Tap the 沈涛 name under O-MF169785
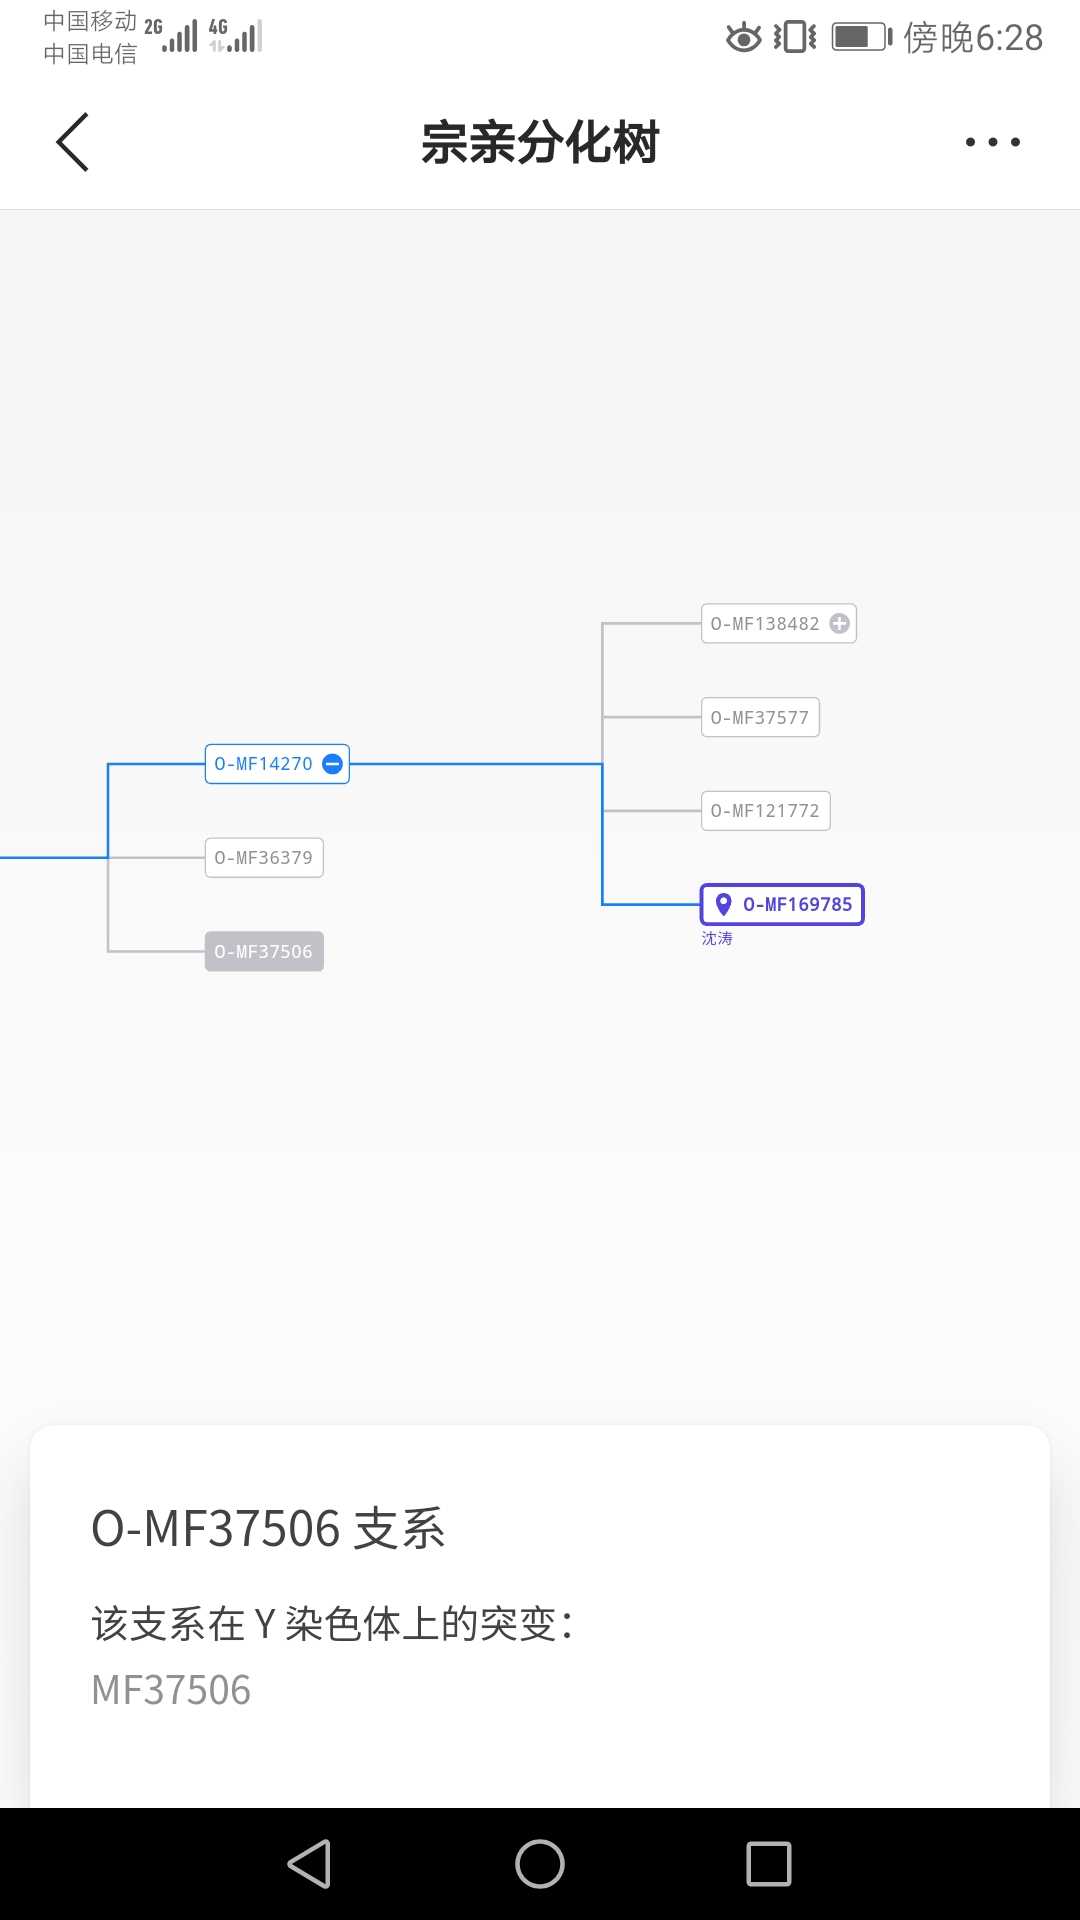The image size is (1080, 1920). point(717,938)
